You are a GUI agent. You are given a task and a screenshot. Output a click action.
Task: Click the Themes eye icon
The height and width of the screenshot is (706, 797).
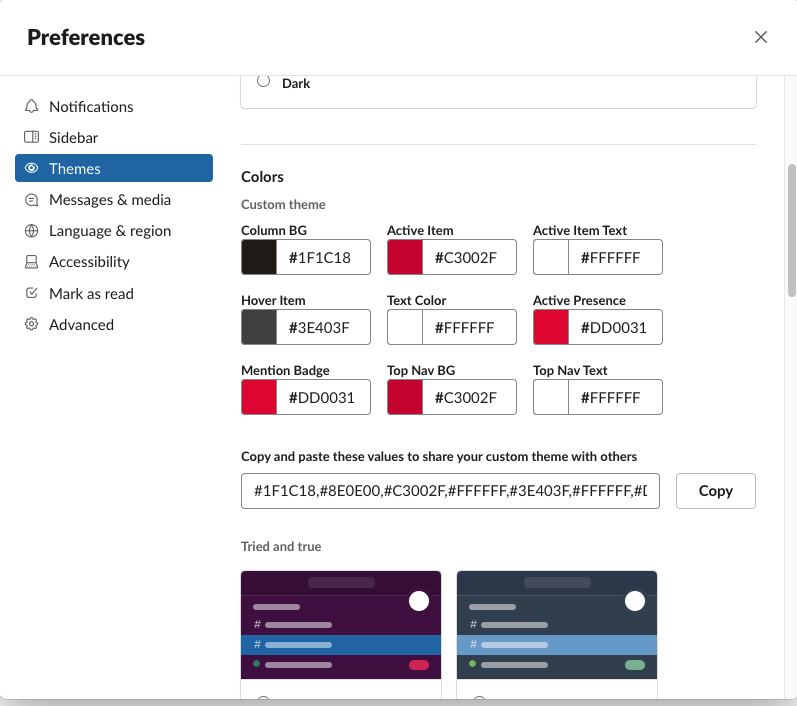pos(32,168)
